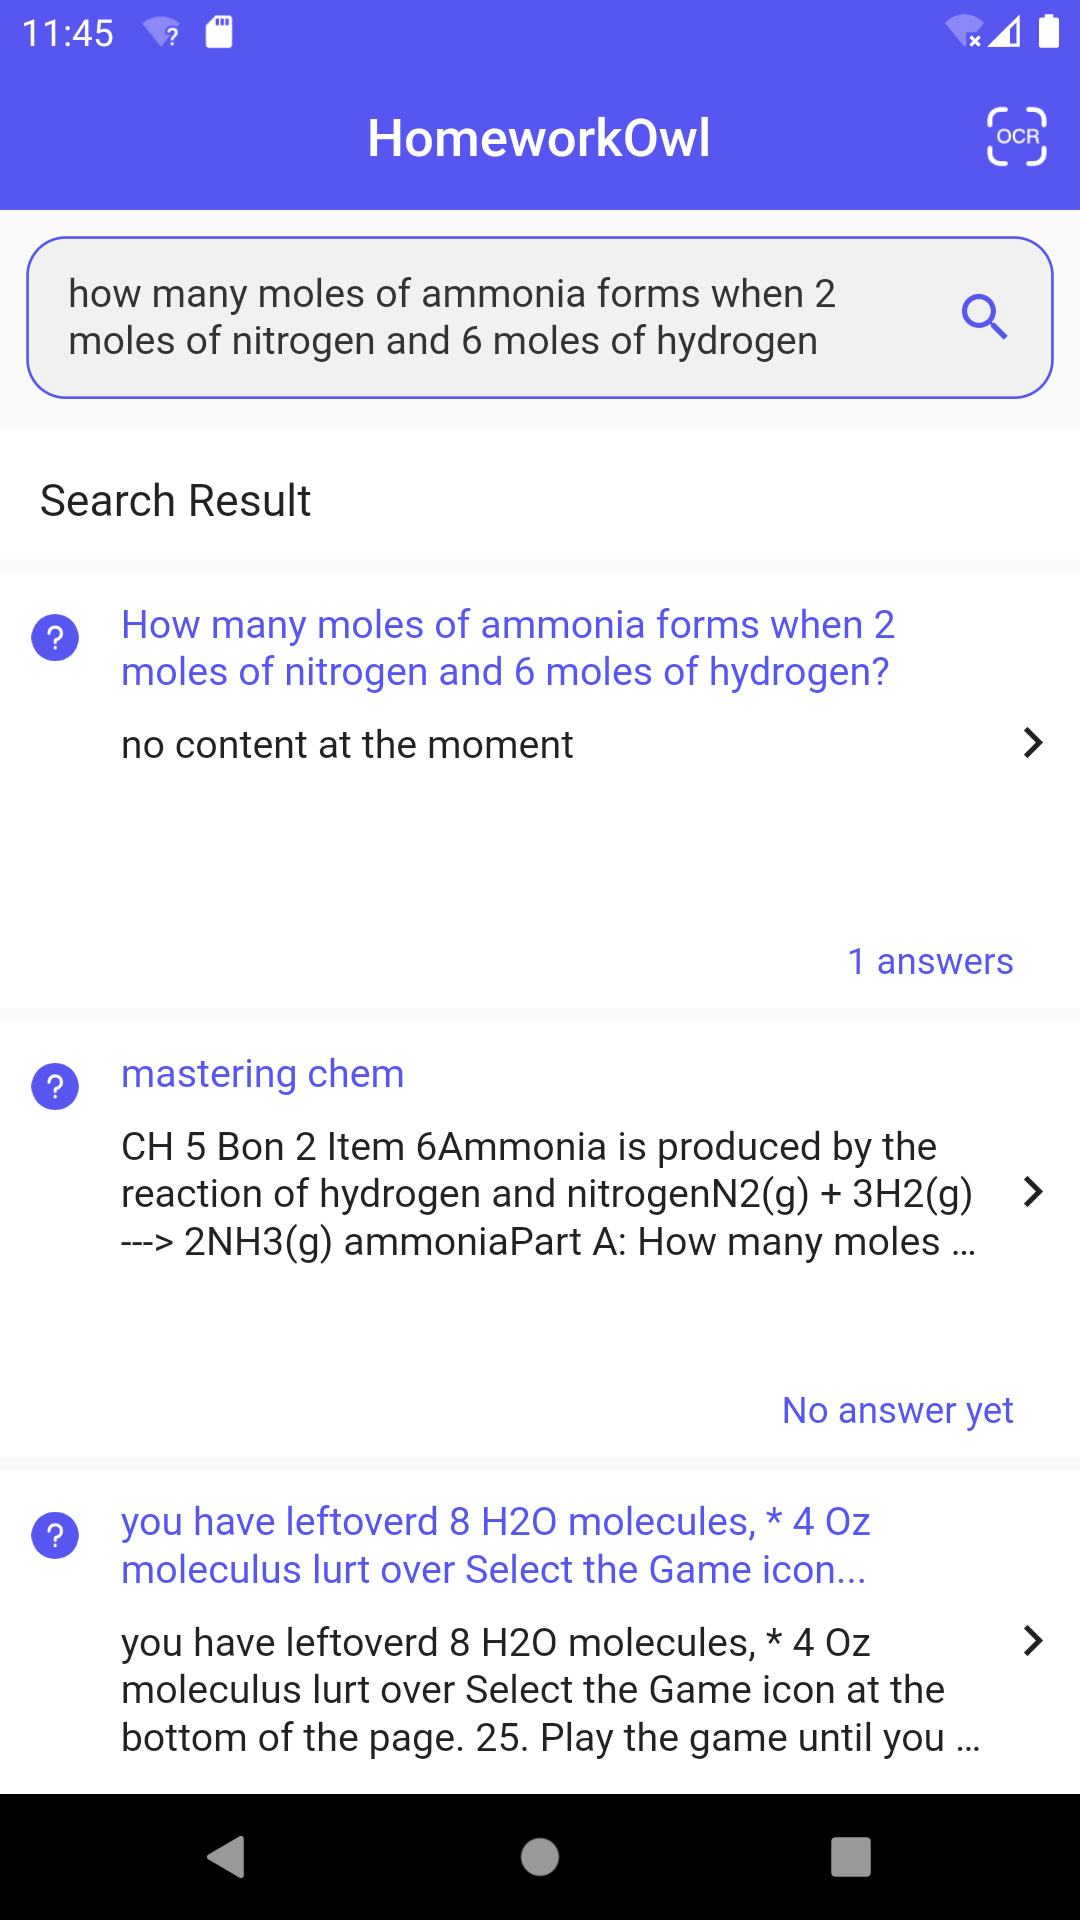Expand the leftover H2O result chevron
This screenshot has width=1080, height=1920.
coord(1033,1641)
